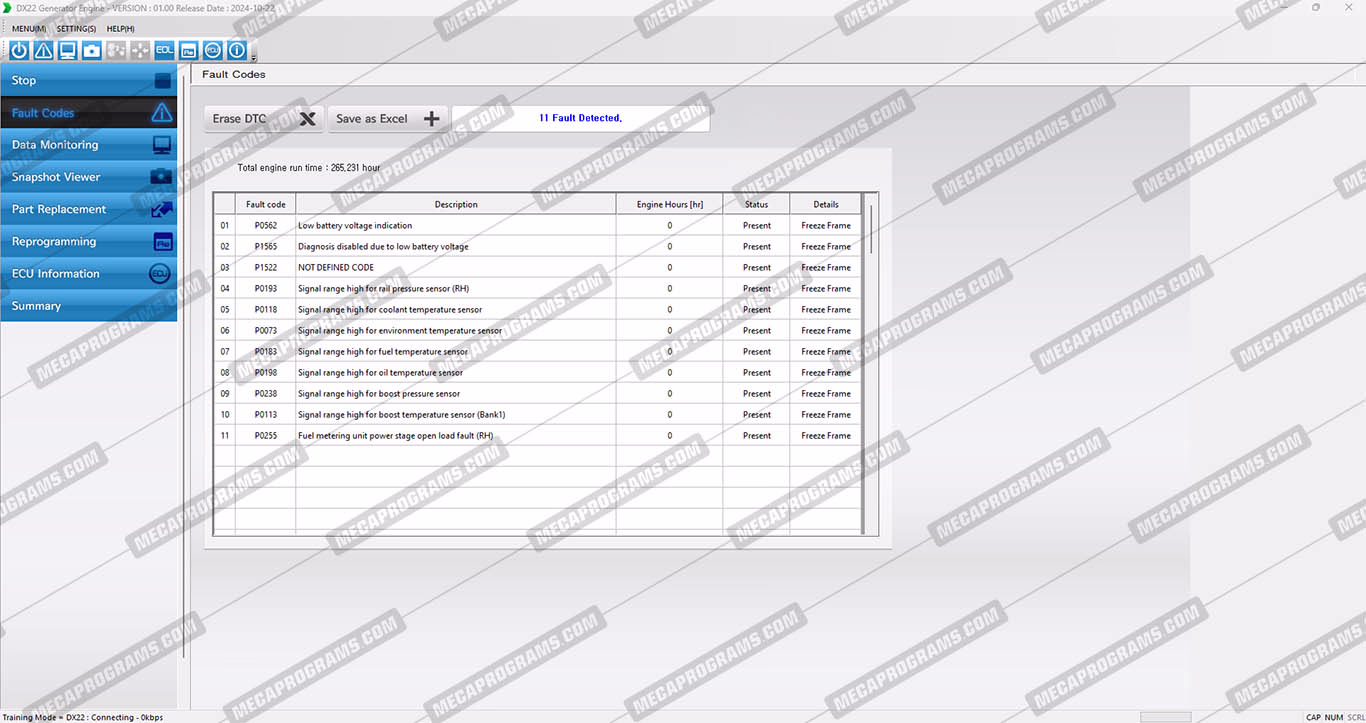The image size is (1366, 723).
Task: Click the camera snapshot toolbar icon
Action: [x=92, y=50]
